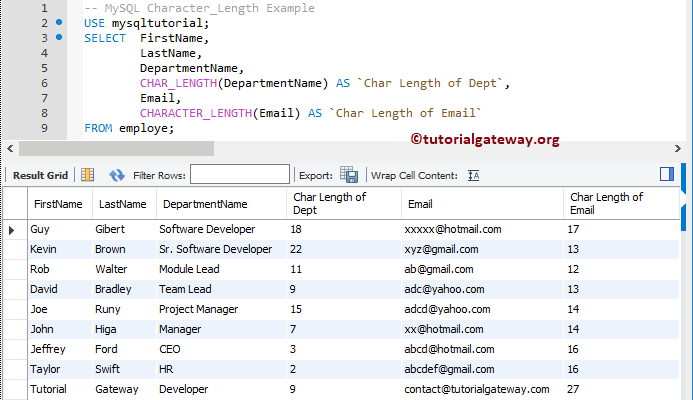The width and height of the screenshot is (693, 400).
Task: Click the Email column header
Action: (x=420, y=204)
